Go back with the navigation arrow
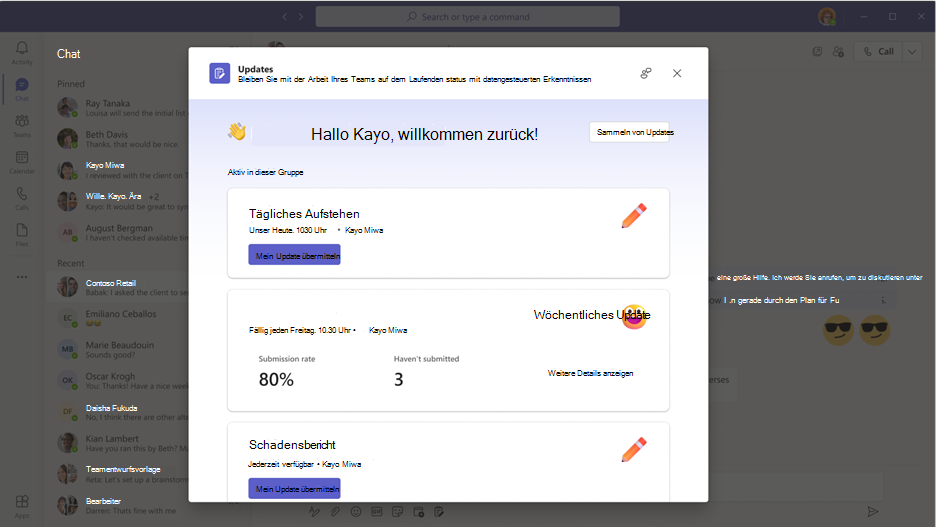936x527 pixels. 285,17
